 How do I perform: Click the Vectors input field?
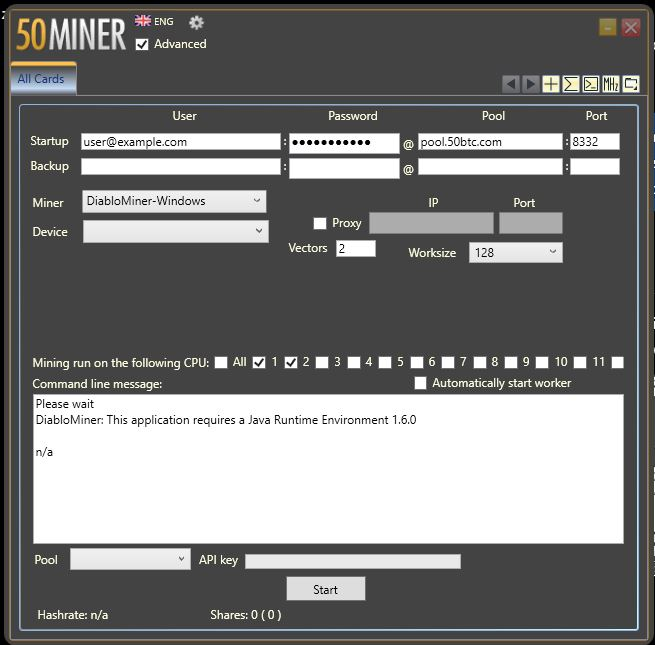click(356, 249)
